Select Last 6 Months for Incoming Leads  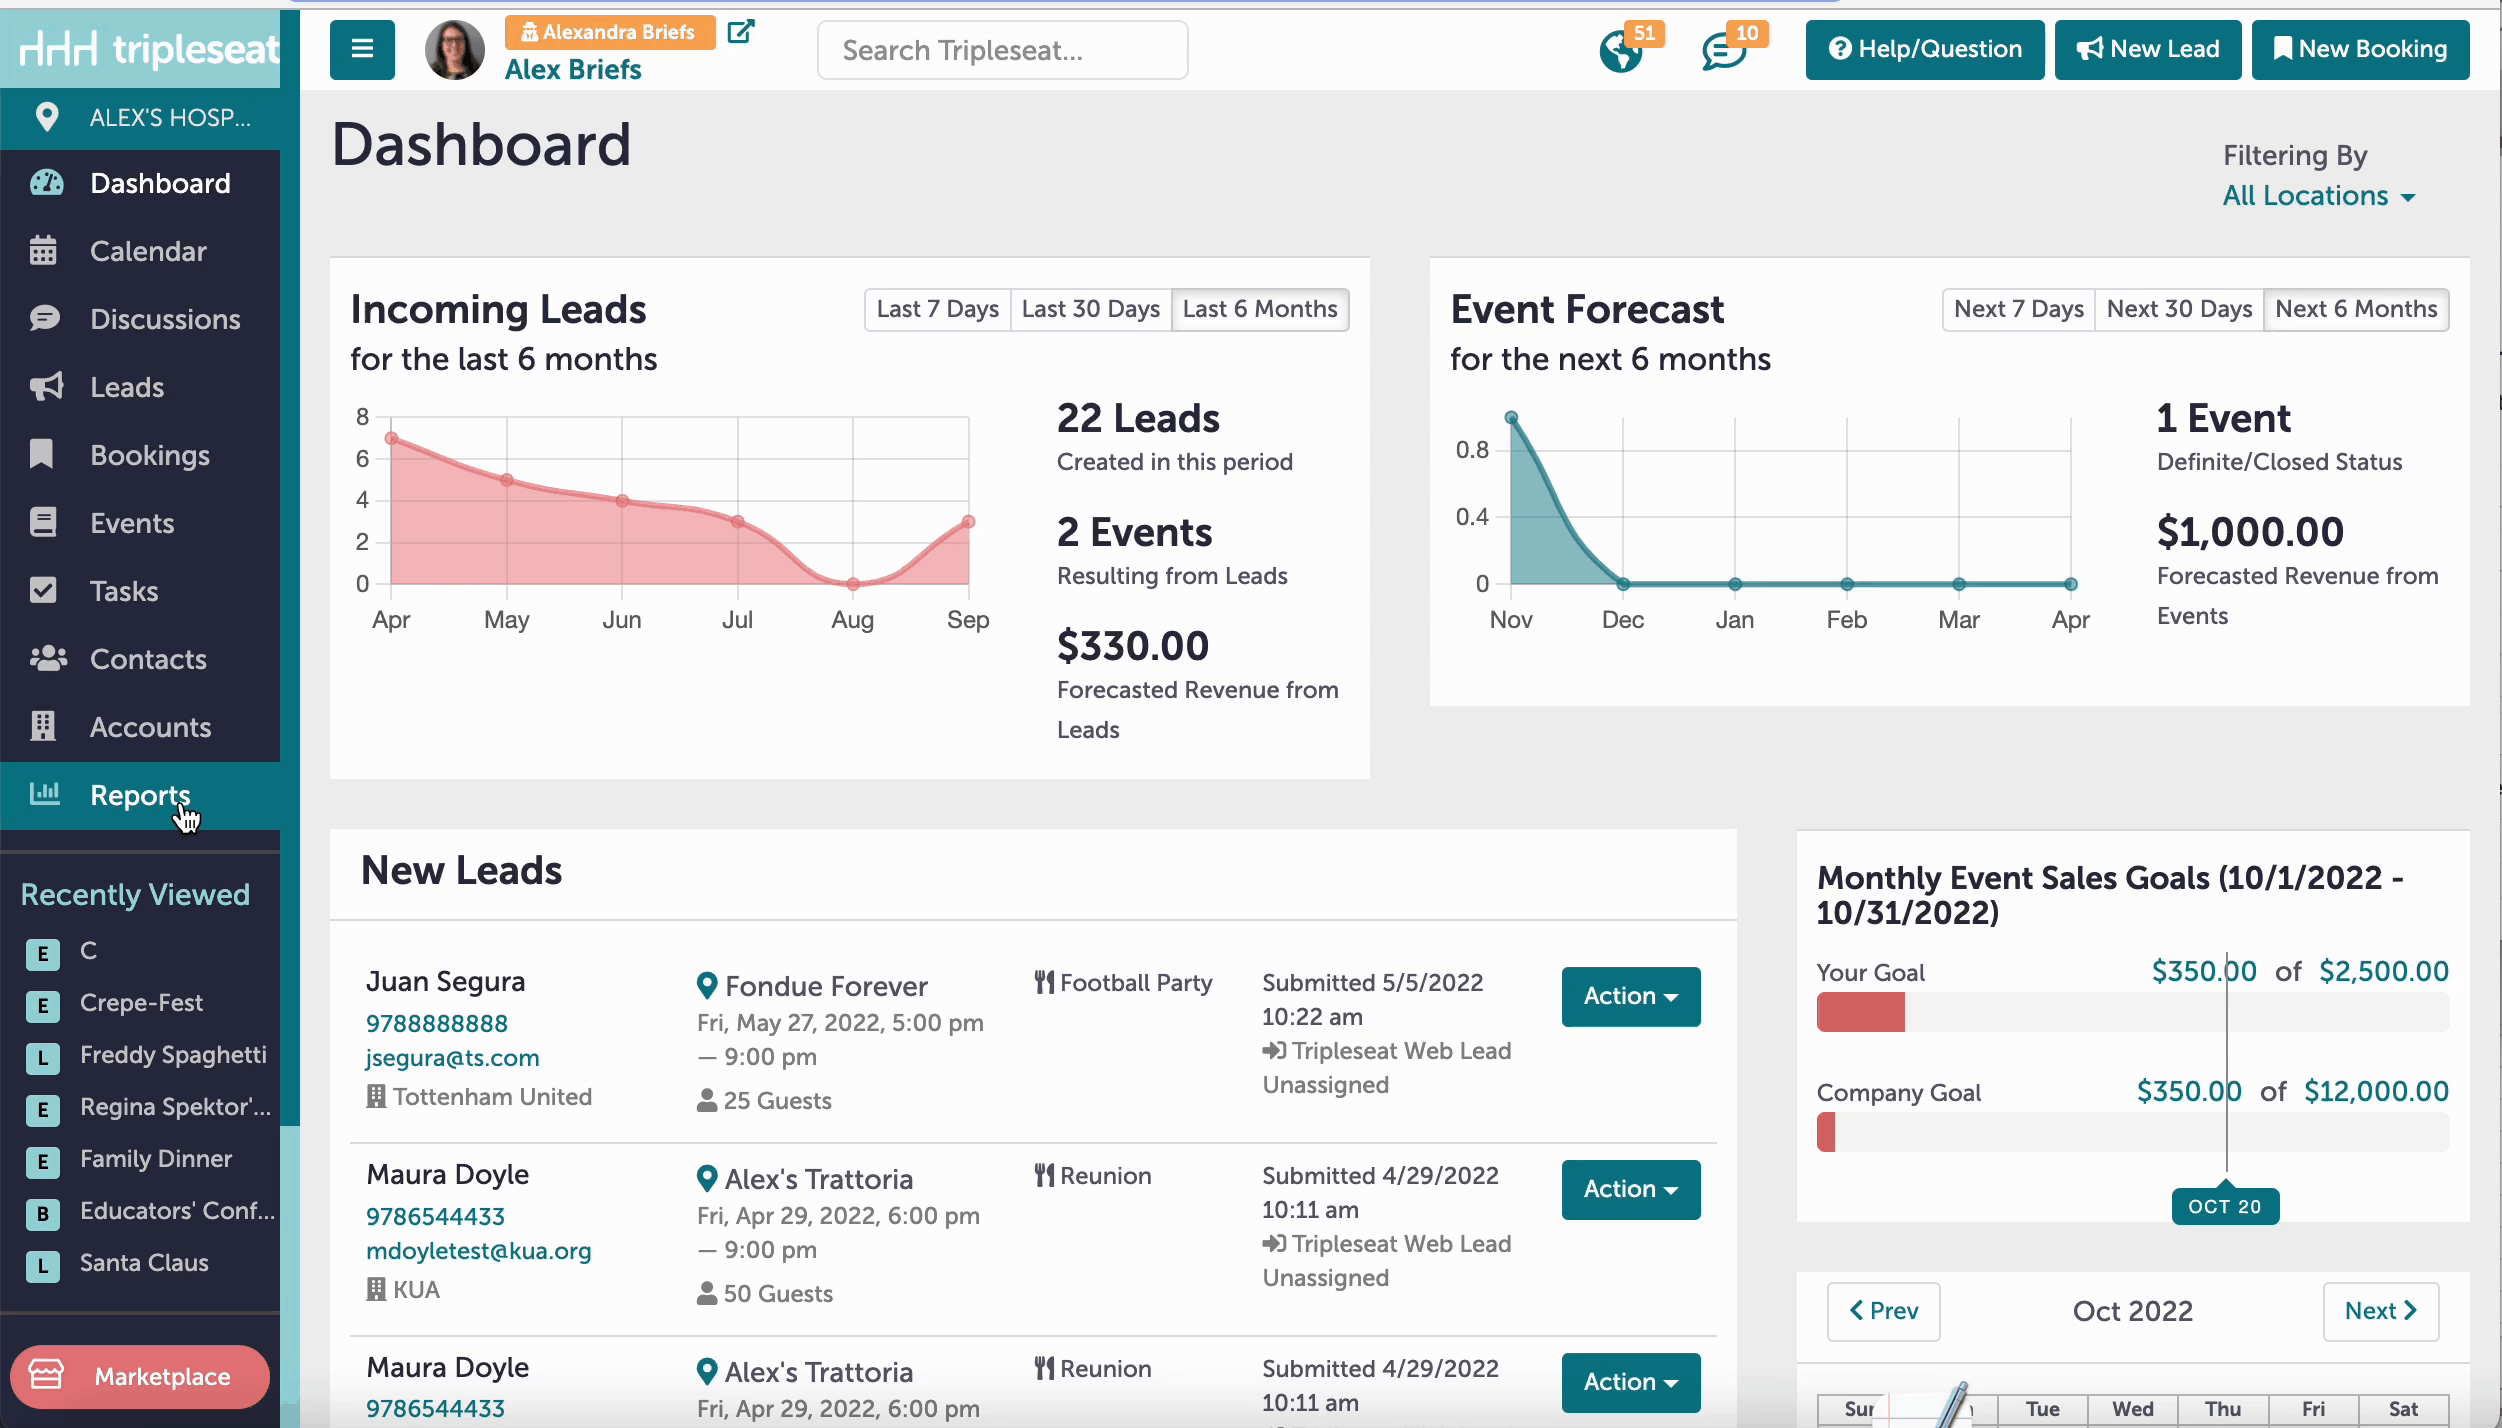pos(1260,309)
